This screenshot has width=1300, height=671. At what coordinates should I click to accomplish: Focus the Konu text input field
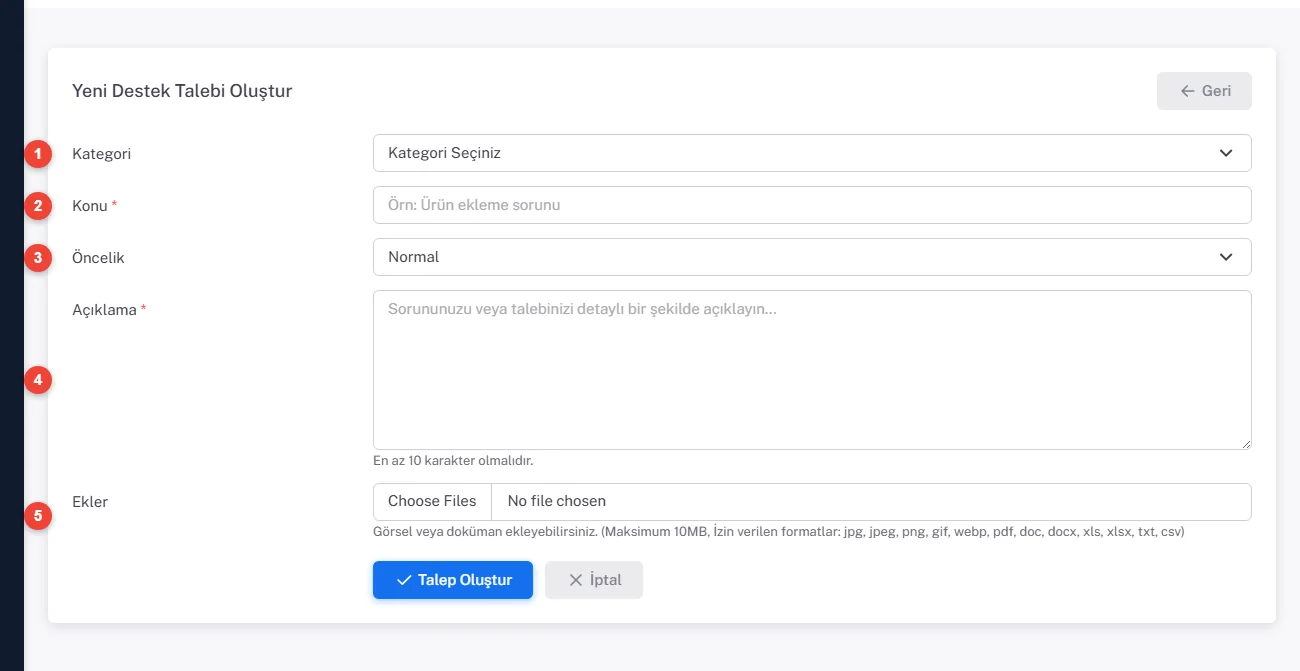click(x=812, y=205)
